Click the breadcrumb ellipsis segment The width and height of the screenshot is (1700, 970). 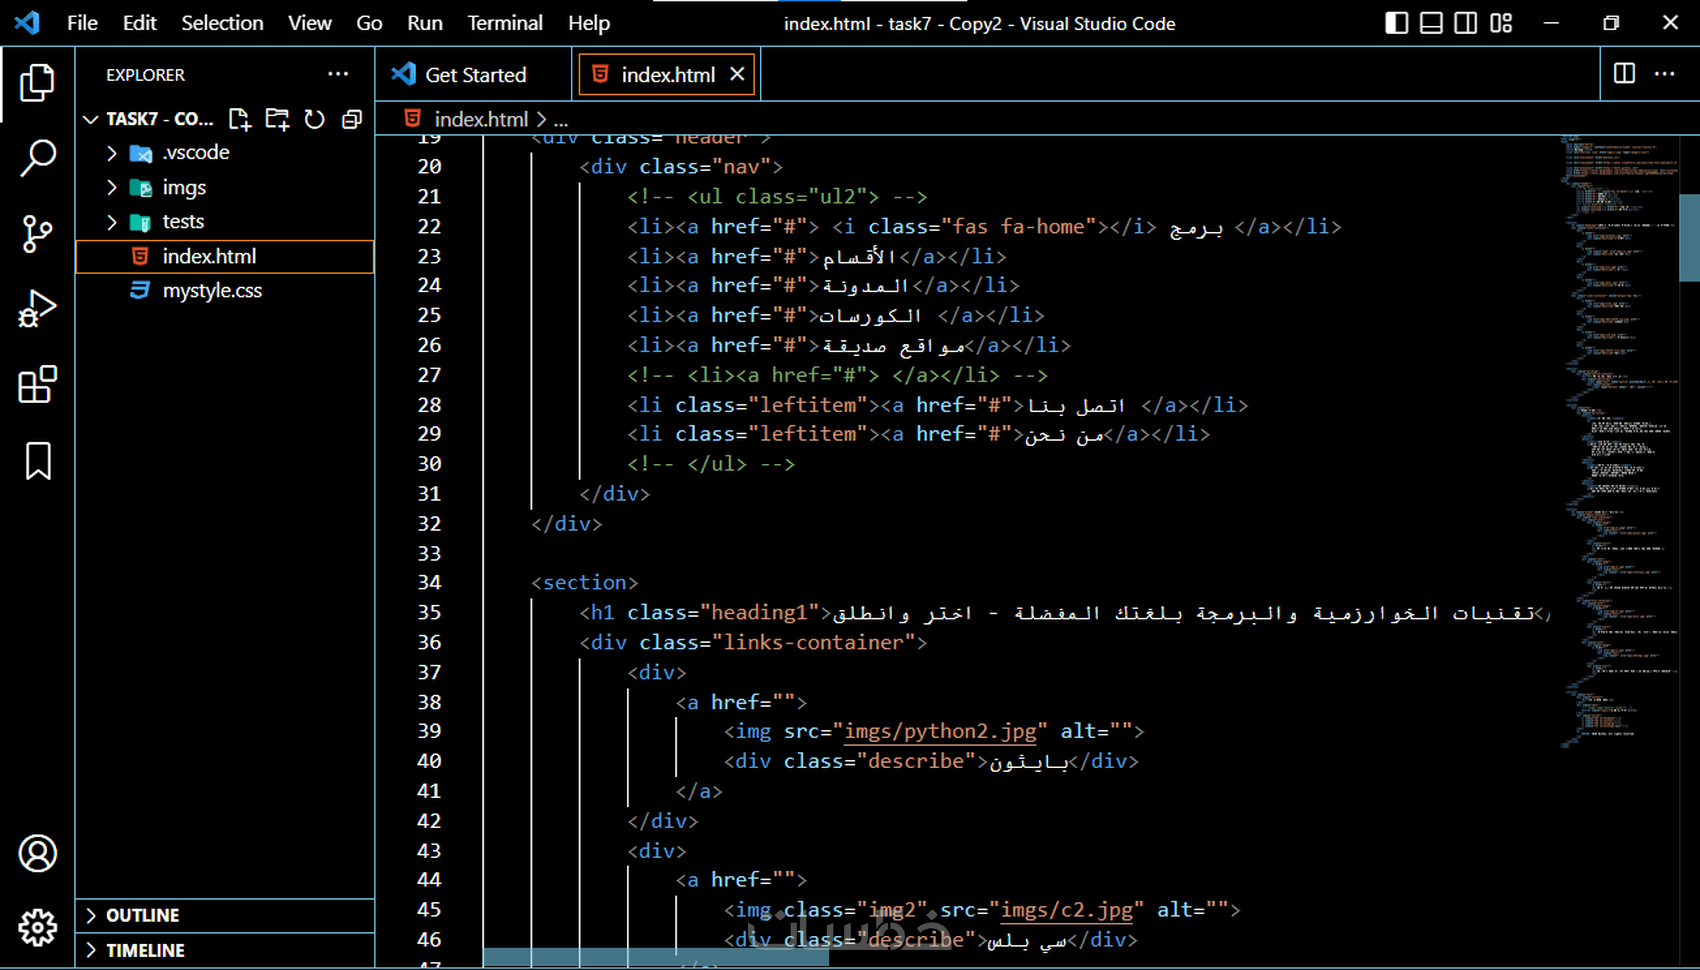coord(561,119)
